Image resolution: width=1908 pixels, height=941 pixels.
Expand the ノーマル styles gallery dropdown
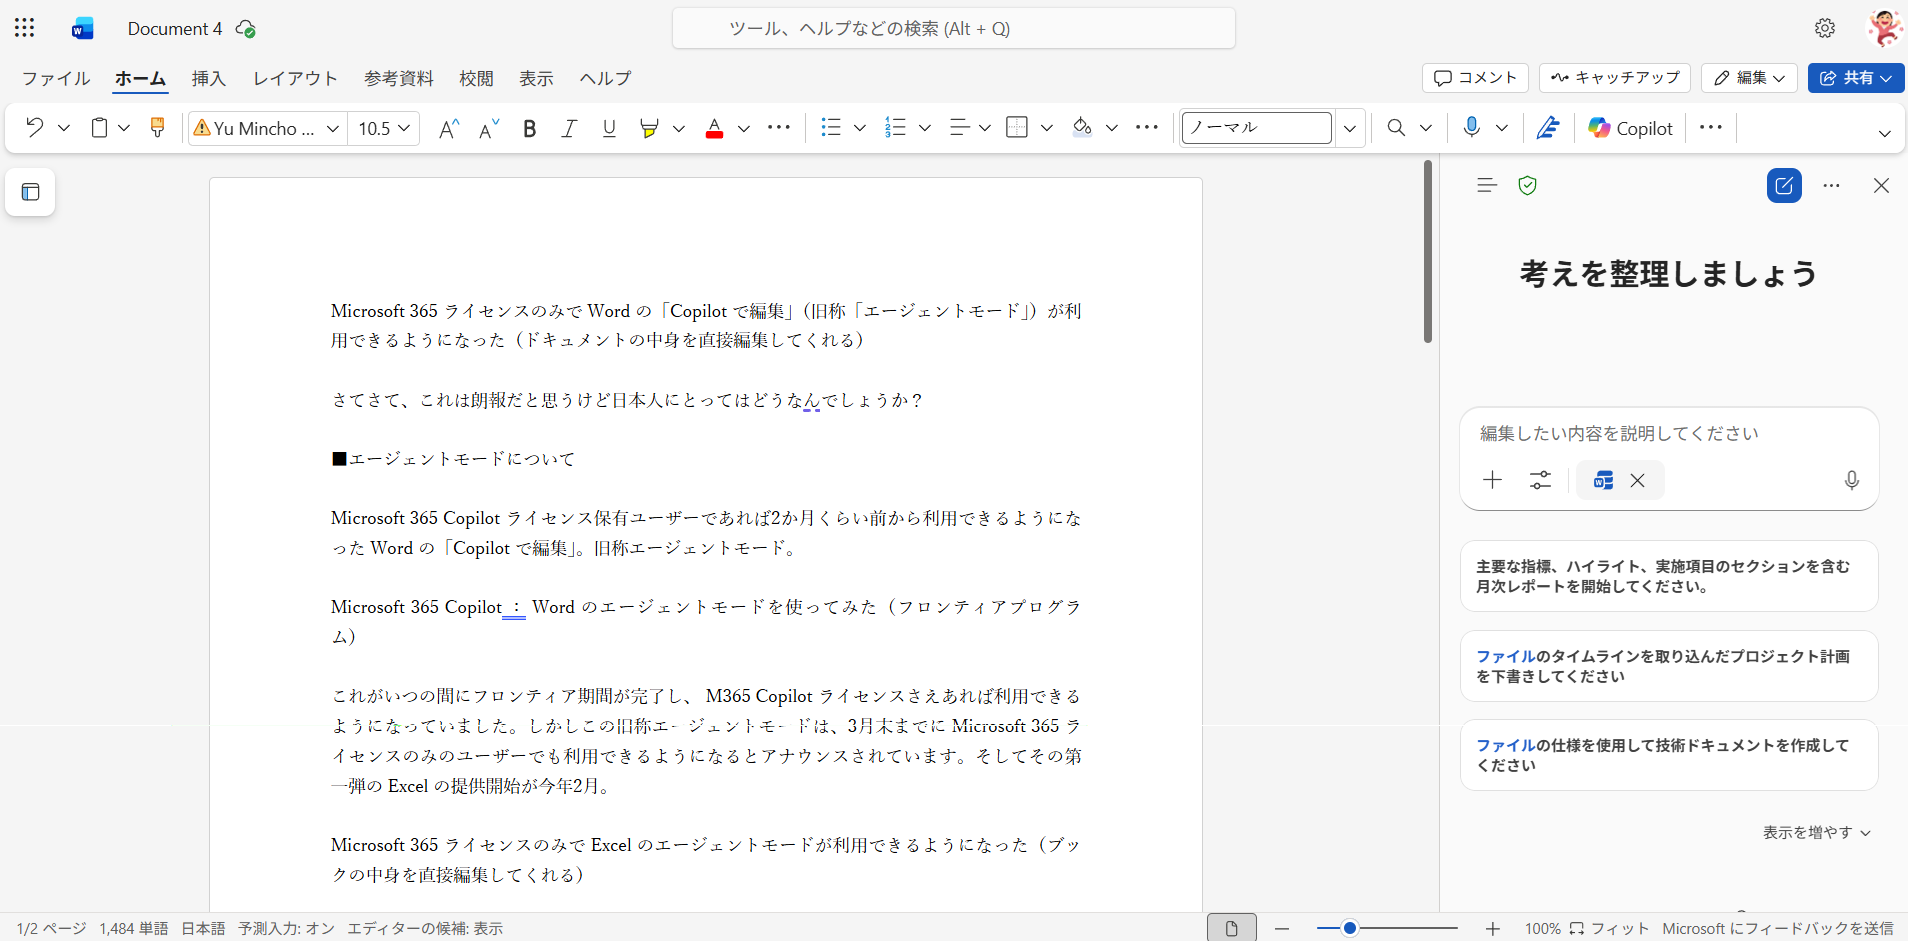click(x=1350, y=128)
